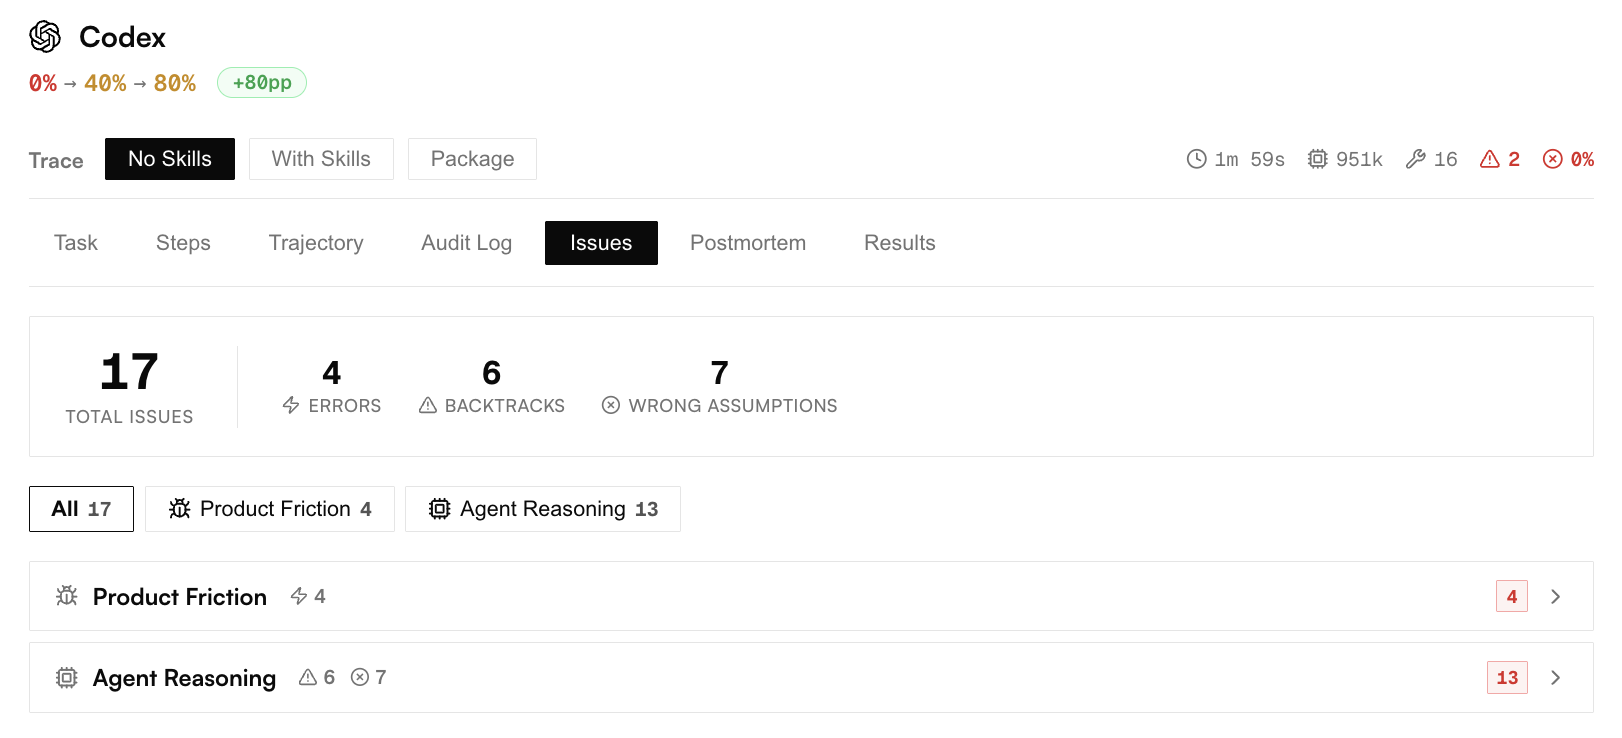Click the triangle icon in Agent Reasoning row
The image size is (1622, 738).
pyautogui.click(x=308, y=677)
